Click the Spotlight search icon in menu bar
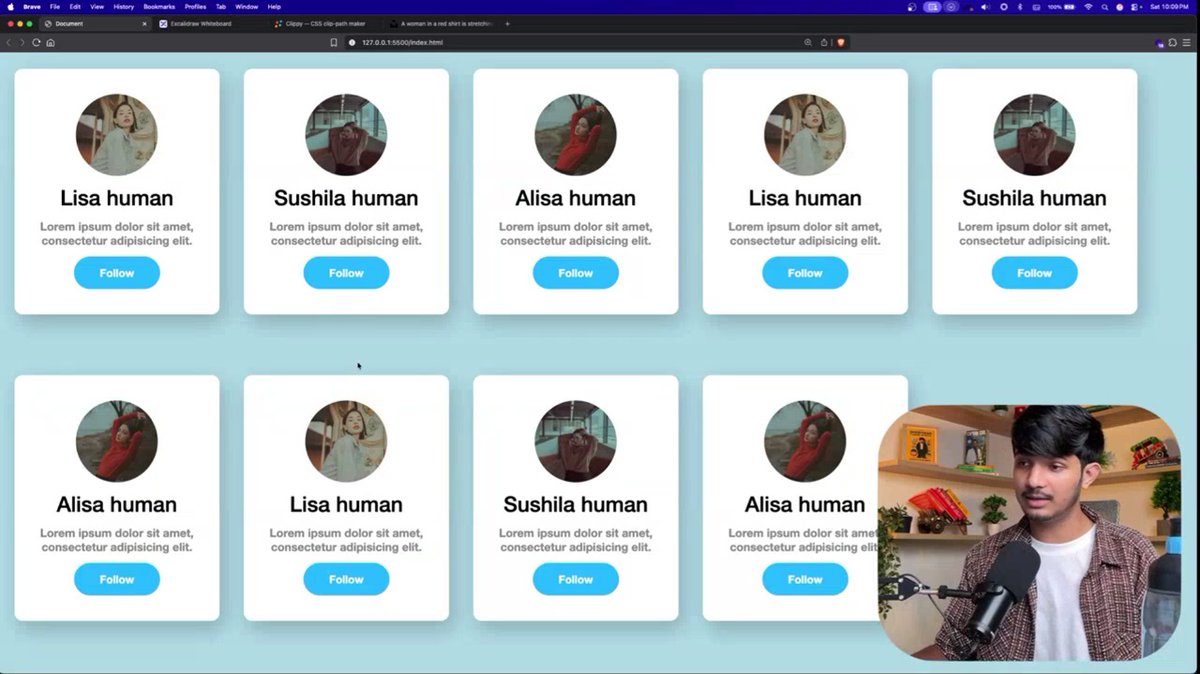Viewport: 1200px width, 674px height. 1105,6
